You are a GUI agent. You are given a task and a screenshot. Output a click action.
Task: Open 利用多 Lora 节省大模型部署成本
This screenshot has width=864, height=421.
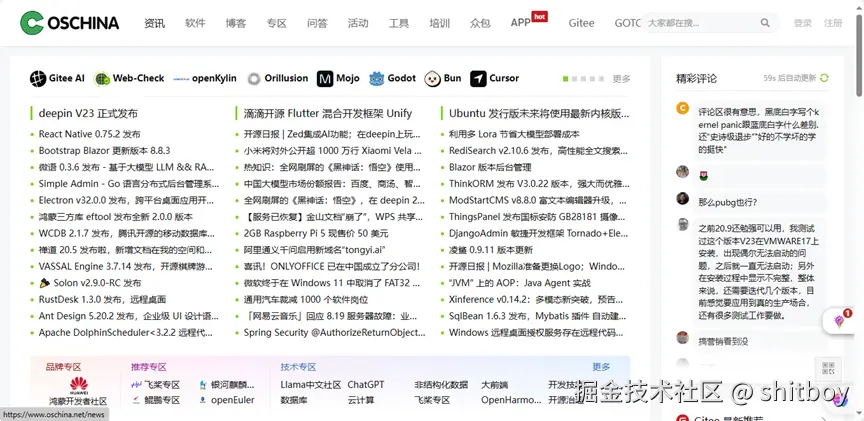click(514, 134)
